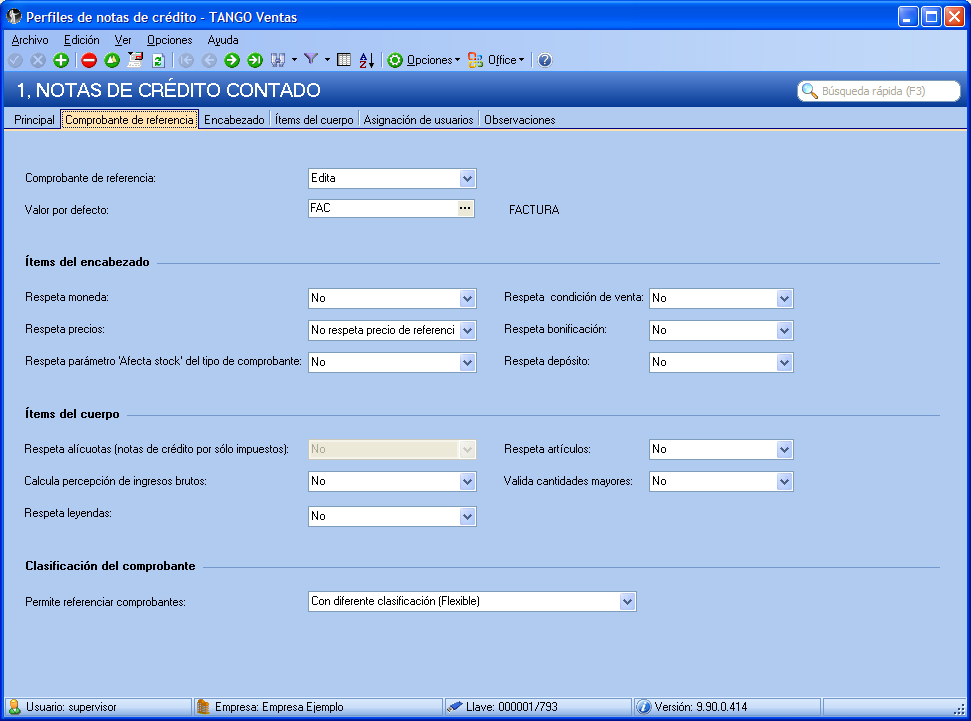This screenshot has width=971, height=721.
Task: Open the Respeta leyendas dropdown
Action: point(468,517)
